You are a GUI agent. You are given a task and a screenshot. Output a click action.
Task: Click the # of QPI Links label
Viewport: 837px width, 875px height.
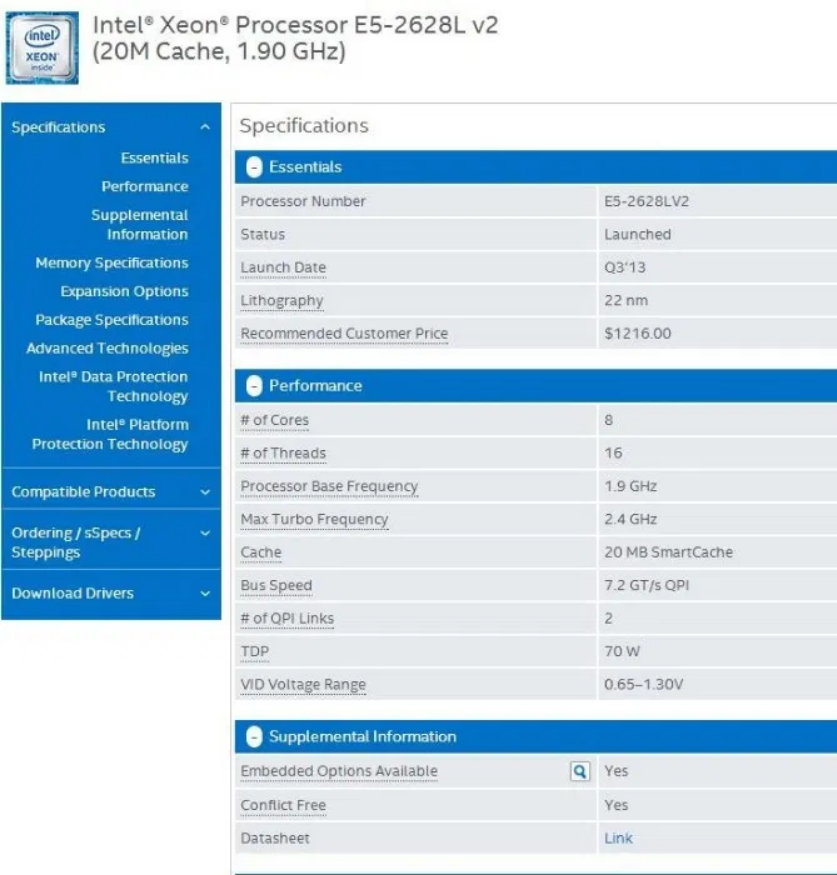click(287, 618)
